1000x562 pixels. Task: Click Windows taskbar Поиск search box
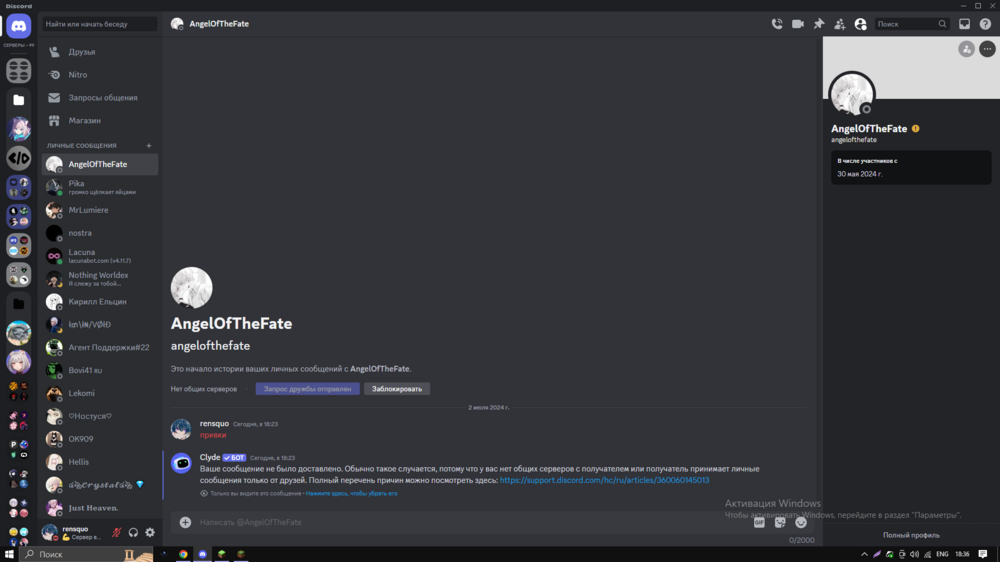point(86,554)
